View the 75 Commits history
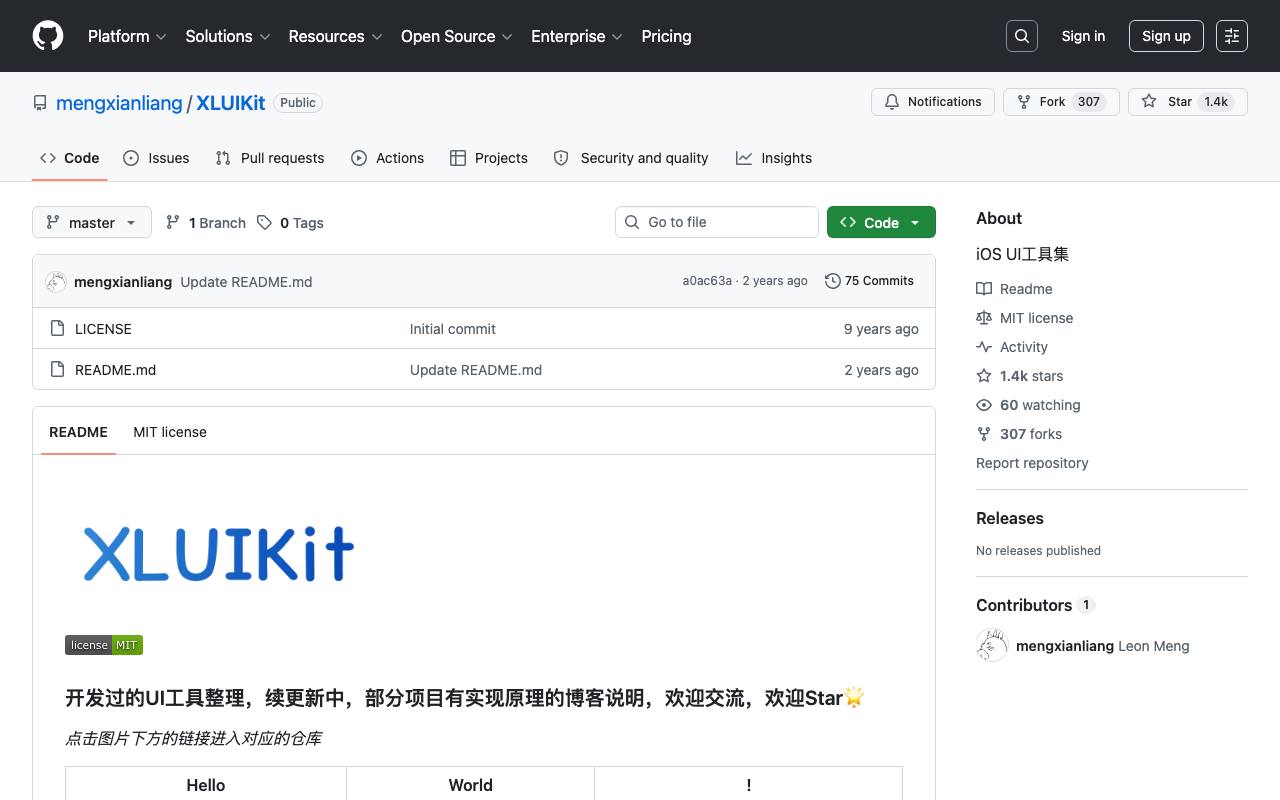This screenshot has height=800, width=1280. point(869,281)
